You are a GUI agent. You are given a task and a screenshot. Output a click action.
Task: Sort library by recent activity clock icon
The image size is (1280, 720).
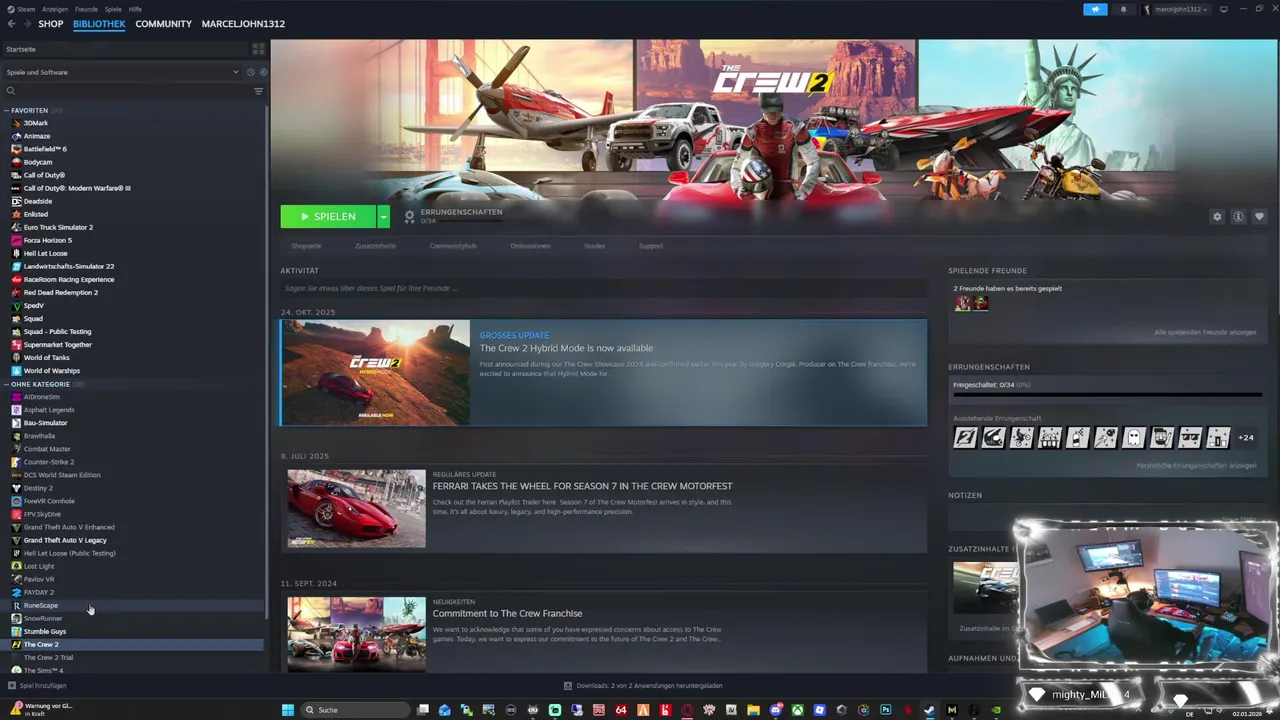pos(250,72)
